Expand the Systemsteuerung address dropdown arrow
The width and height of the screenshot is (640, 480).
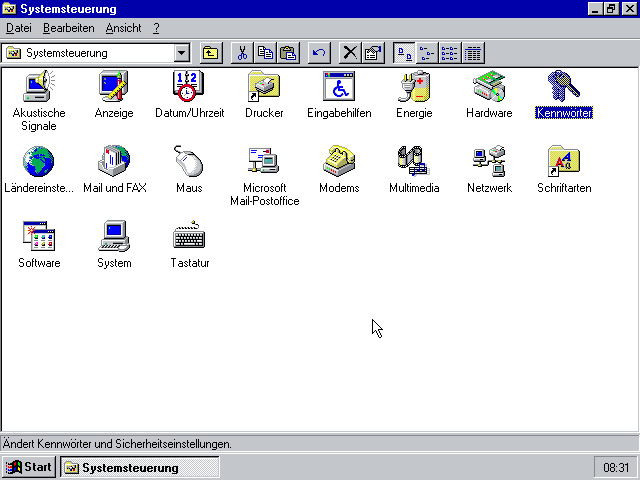click(182, 53)
